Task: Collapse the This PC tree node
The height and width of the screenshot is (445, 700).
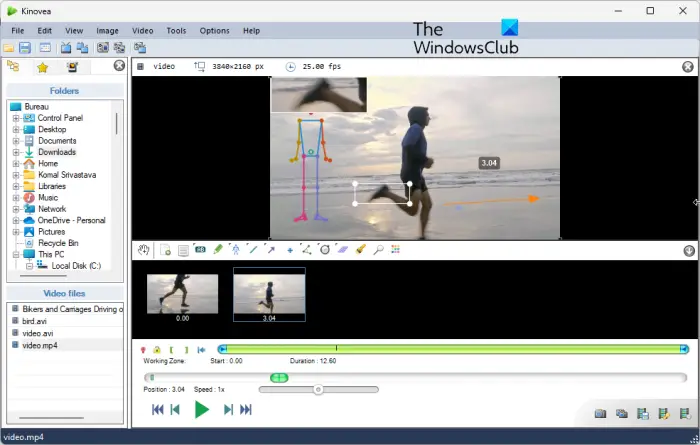Action: [16, 254]
